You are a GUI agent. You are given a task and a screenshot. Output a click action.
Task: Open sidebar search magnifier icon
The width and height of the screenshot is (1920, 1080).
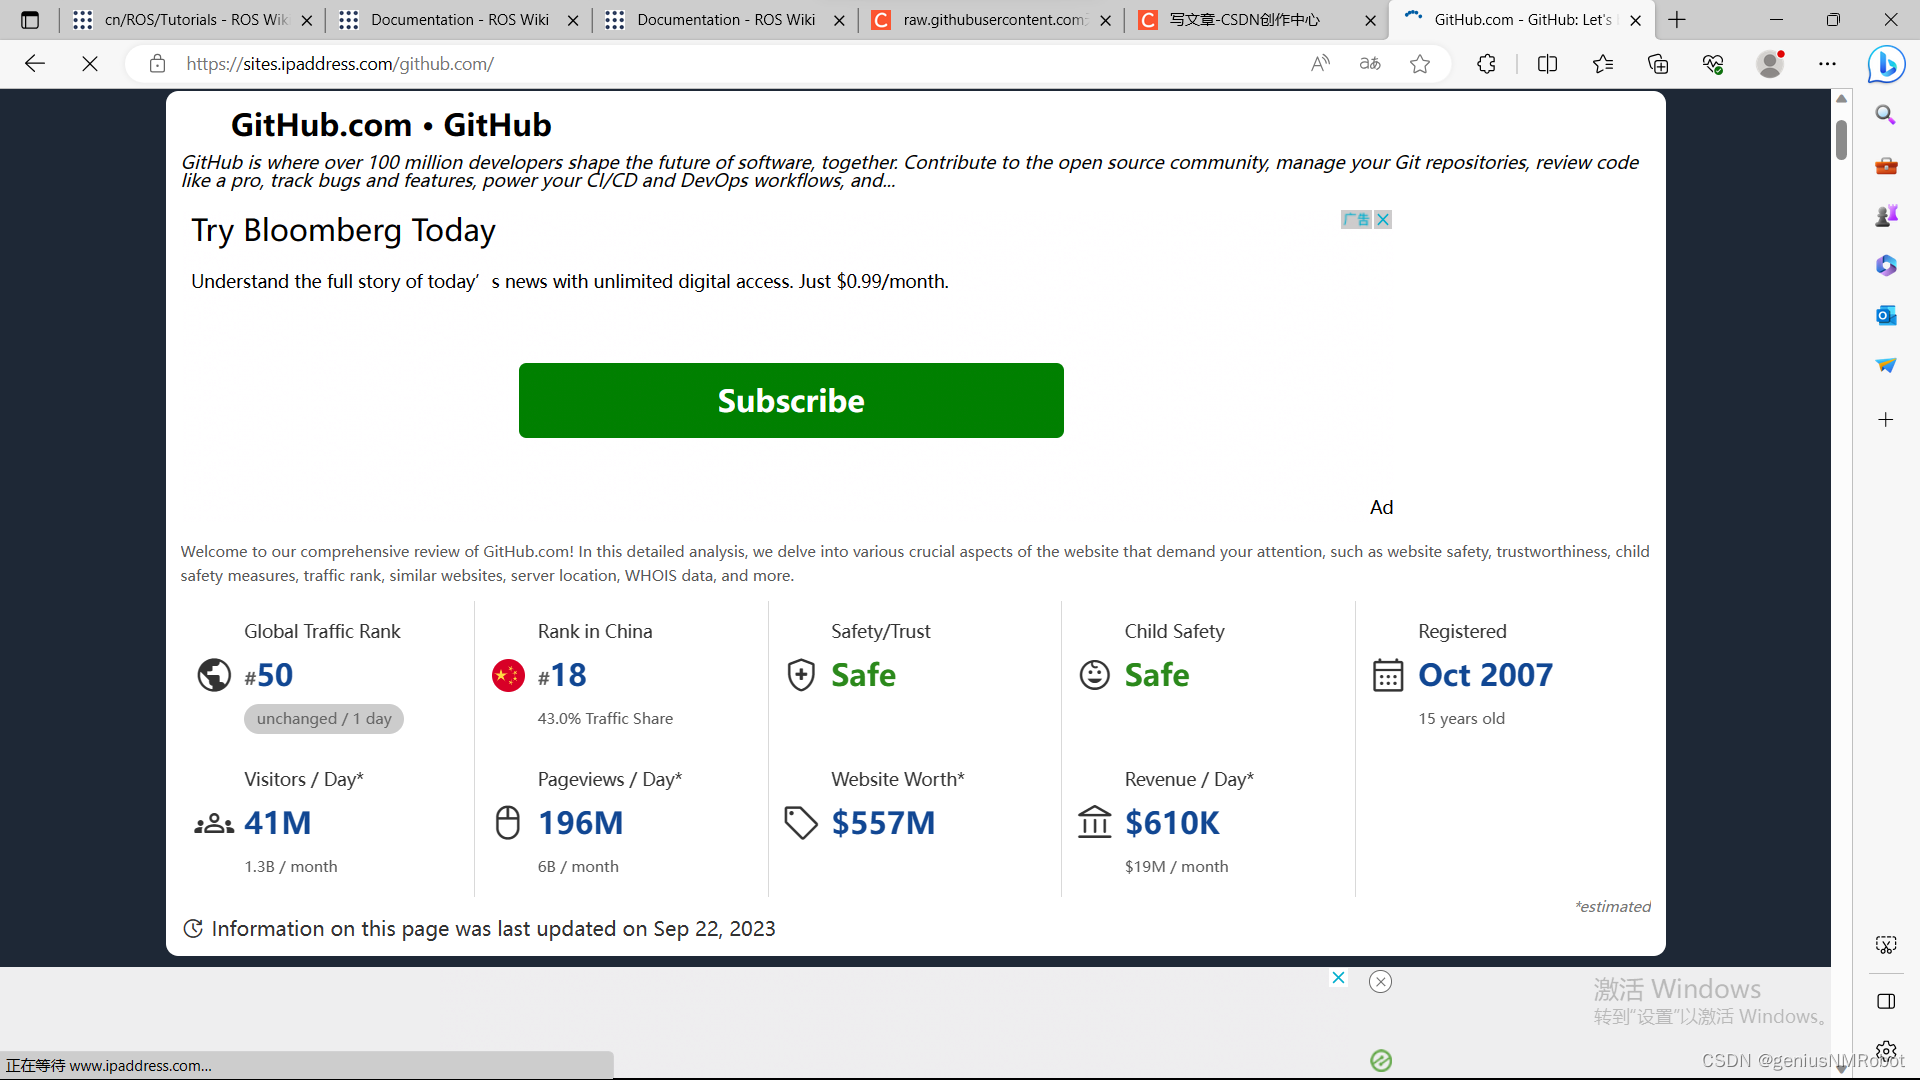click(x=1886, y=115)
